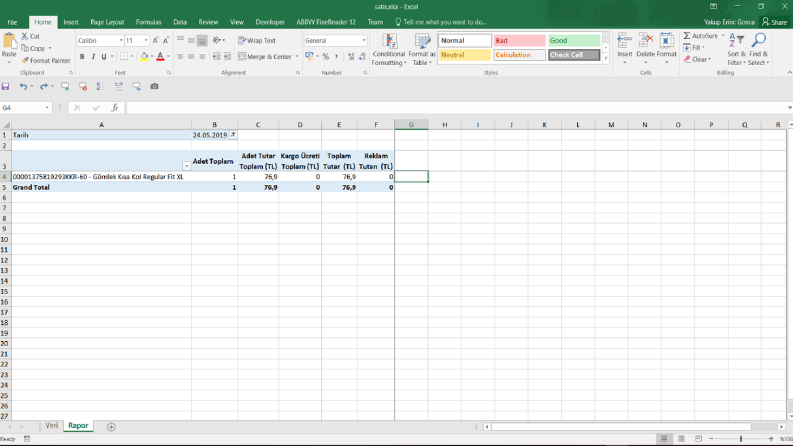Click the Save icon in quick toolbar
Viewport: 793px width, 446px height.
coord(6,86)
